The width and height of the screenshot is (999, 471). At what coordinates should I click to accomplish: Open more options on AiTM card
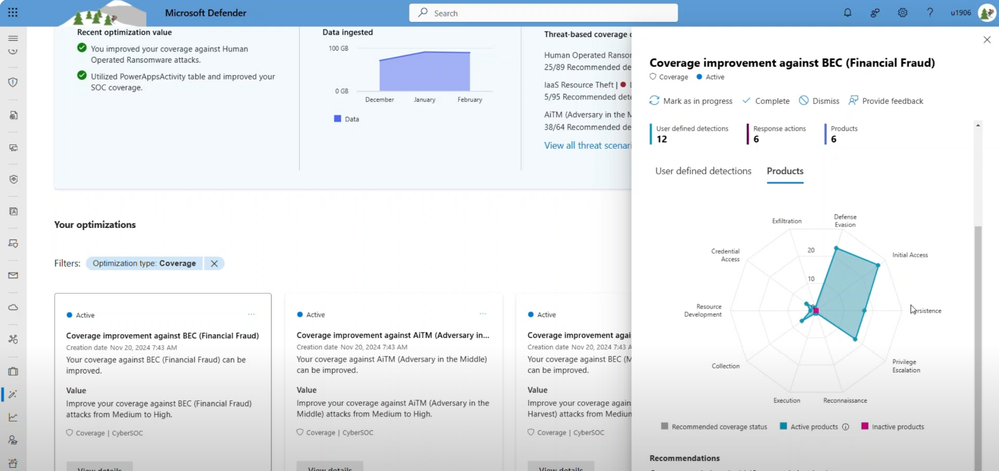tap(483, 314)
